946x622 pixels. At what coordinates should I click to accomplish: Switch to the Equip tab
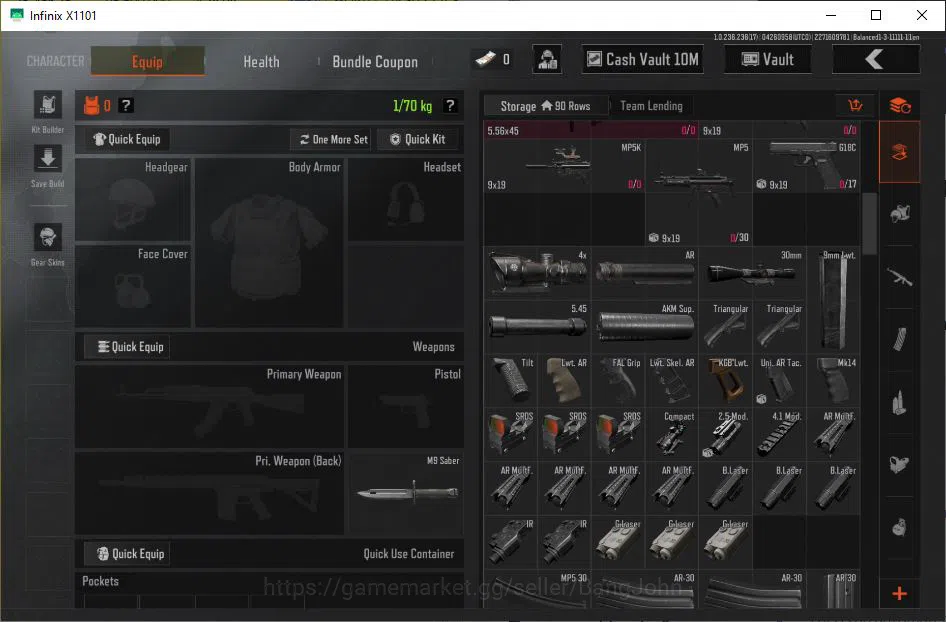[147, 62]
